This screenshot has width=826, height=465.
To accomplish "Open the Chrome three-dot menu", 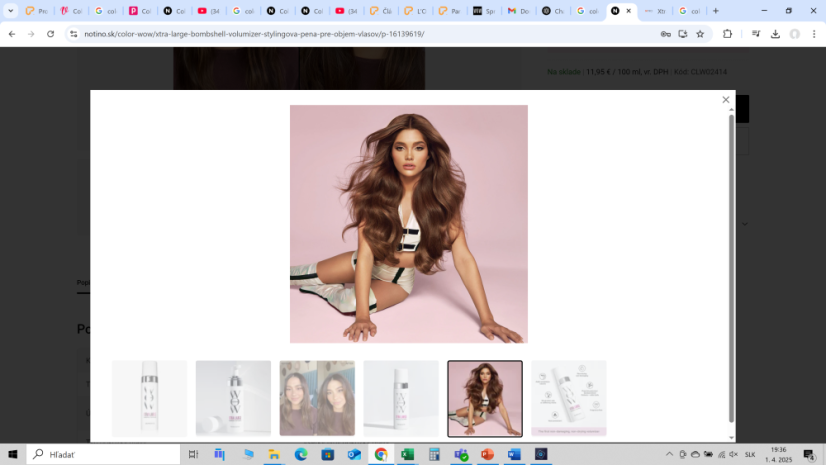I will coord(814,34).
